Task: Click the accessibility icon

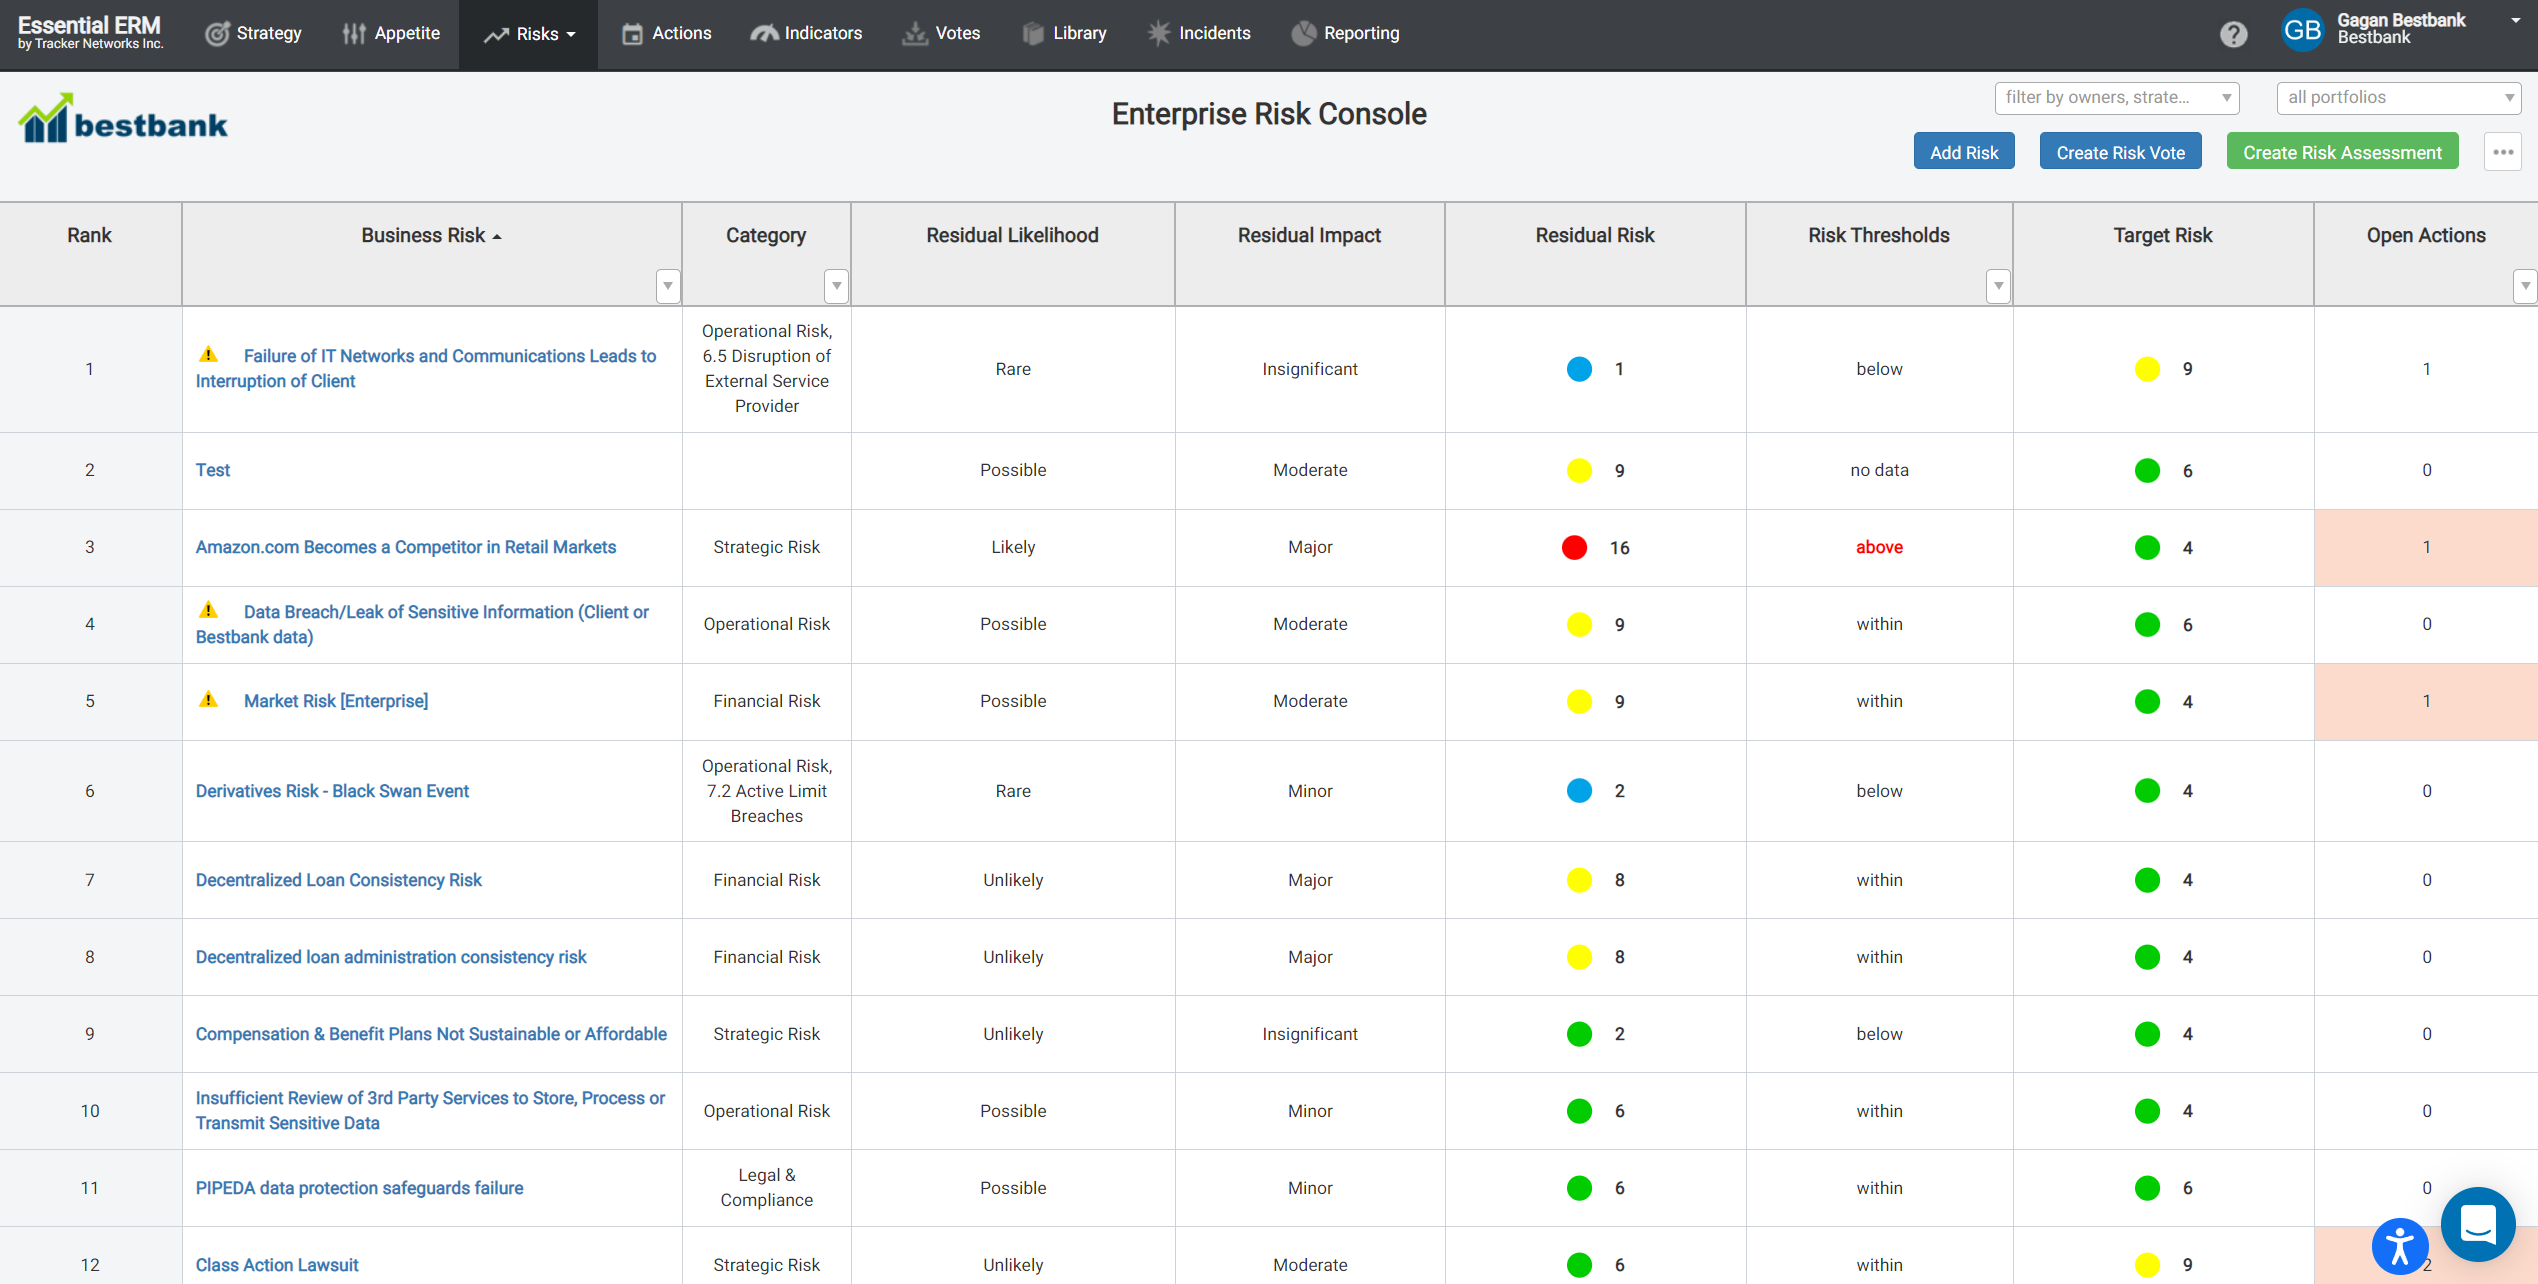Action: 2400,1247
